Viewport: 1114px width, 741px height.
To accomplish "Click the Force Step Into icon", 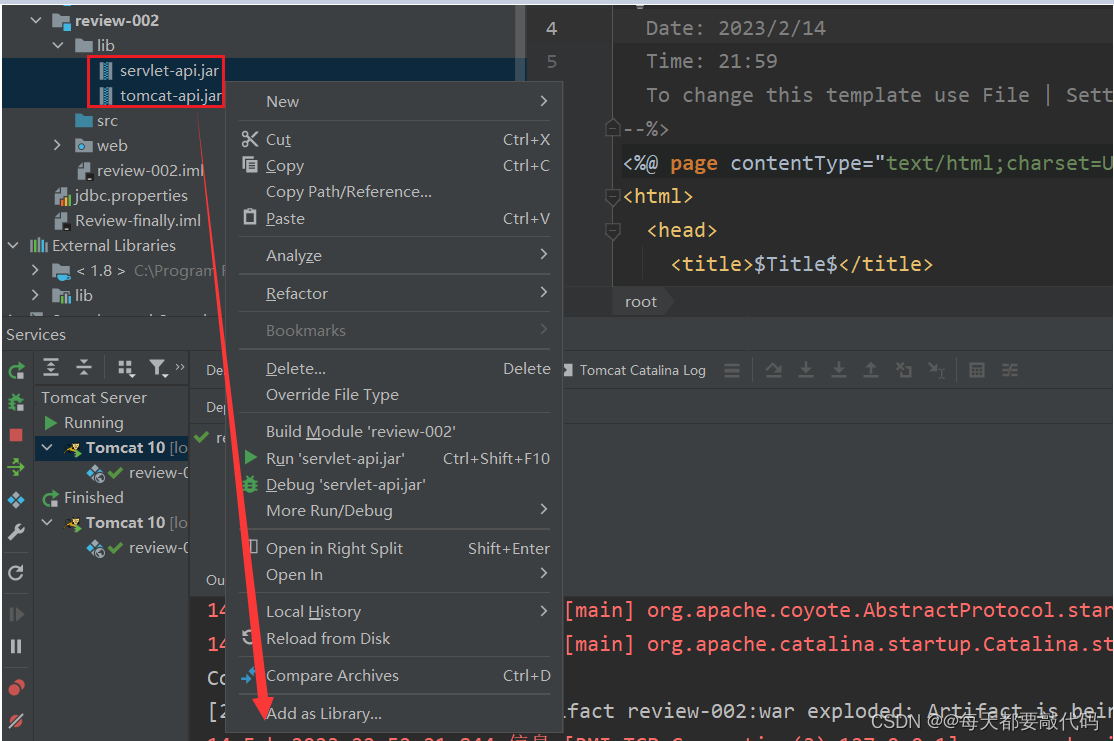I will (839, 370).
